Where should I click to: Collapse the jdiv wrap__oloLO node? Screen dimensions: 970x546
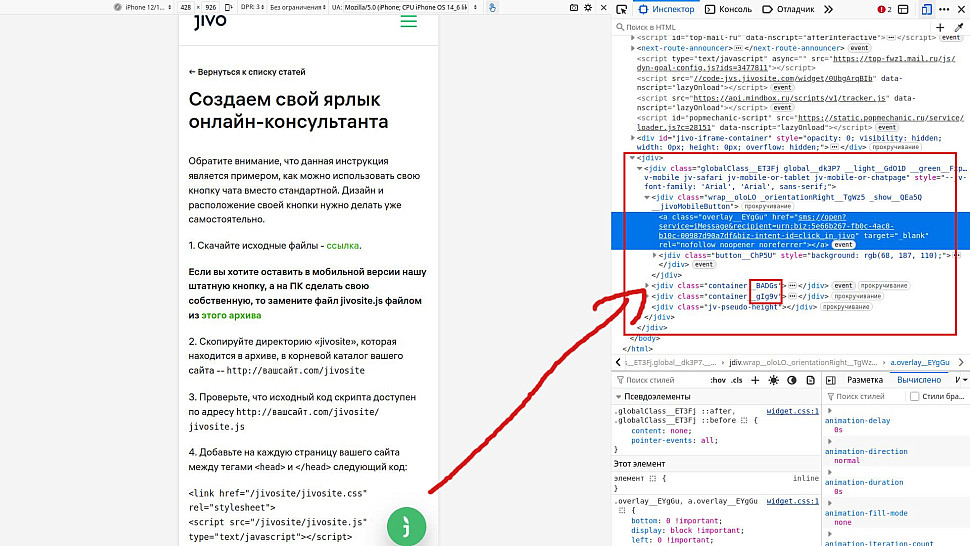click(x=647, y=197)
